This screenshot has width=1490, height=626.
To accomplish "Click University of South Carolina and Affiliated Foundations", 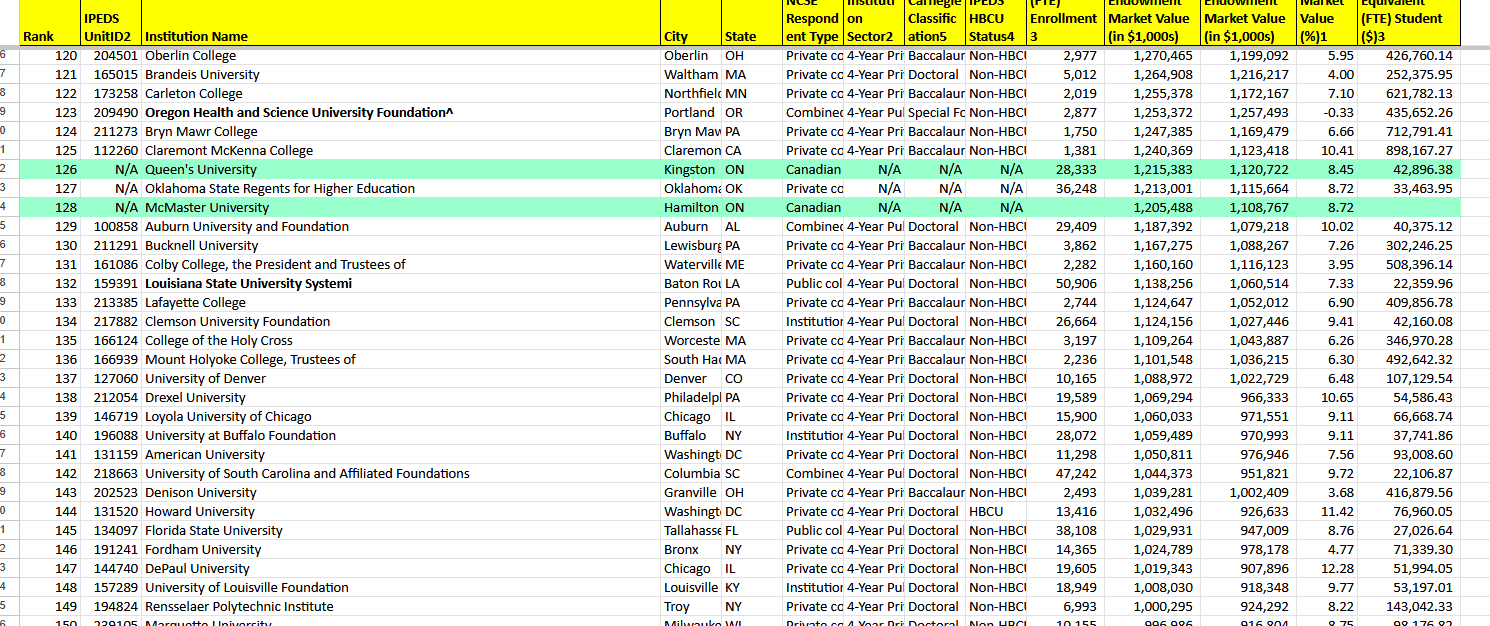I will coord(401,474).
